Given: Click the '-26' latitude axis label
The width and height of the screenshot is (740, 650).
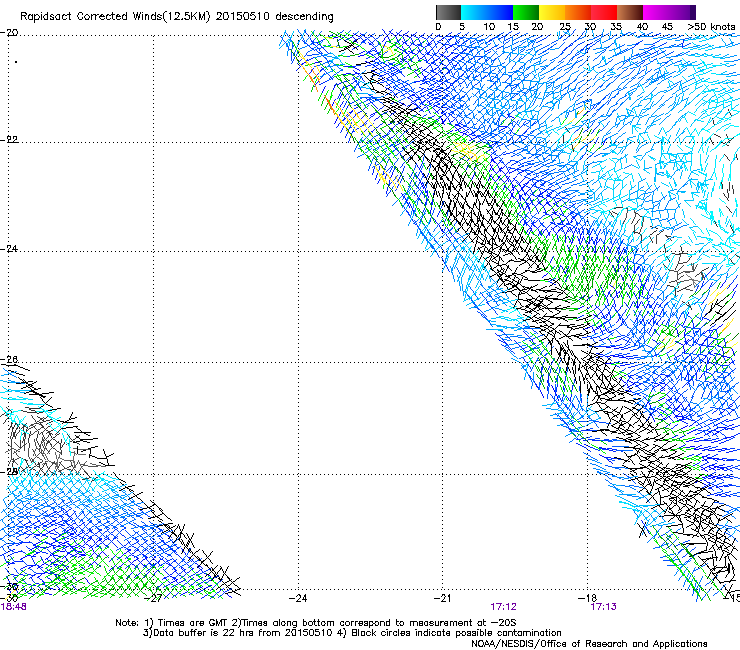Looking at the screenshot, I should pos(9,360).
